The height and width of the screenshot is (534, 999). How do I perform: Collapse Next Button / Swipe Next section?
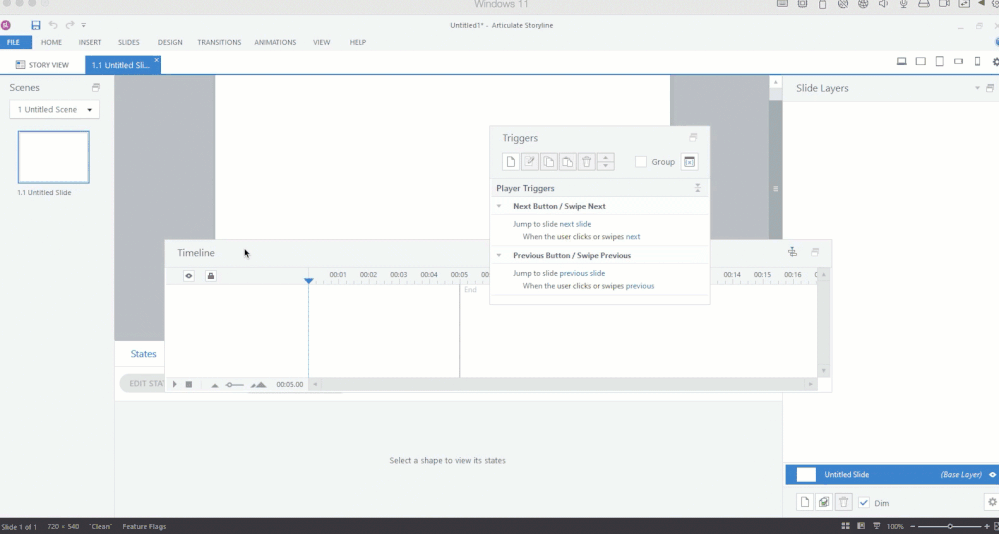(x=499, y=206)
